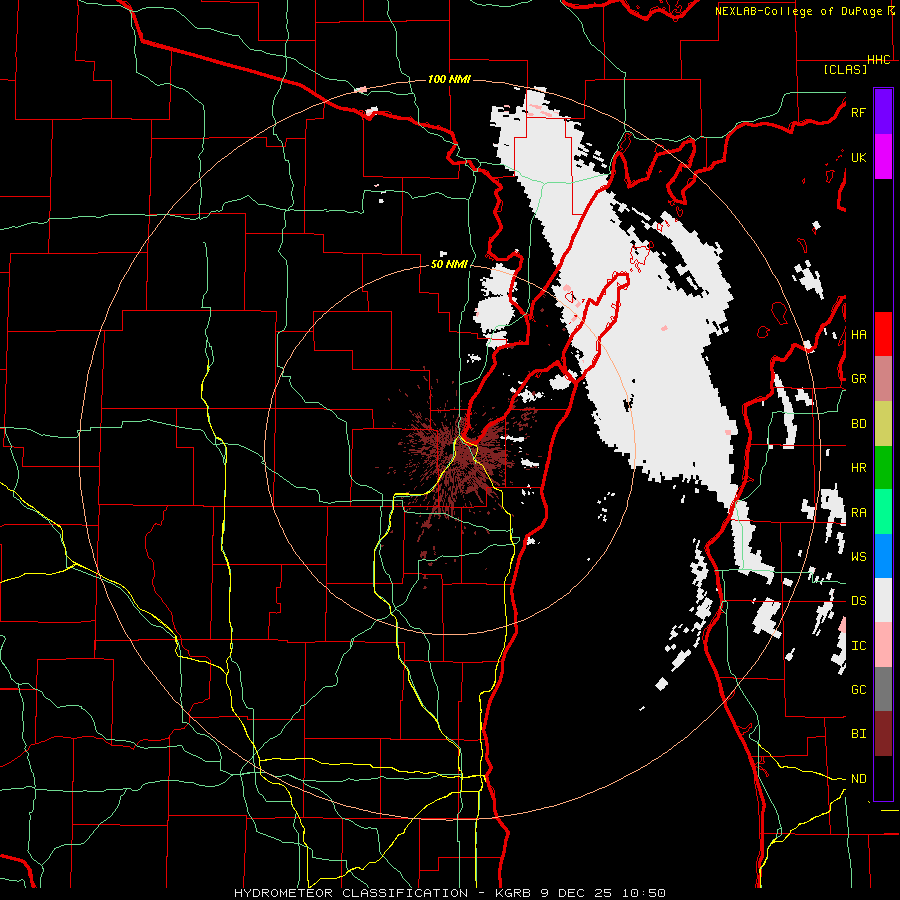This screenshot has width=900, height=900.
Task: Click the DS white legend swatch
Action: [x=883, y=600]
